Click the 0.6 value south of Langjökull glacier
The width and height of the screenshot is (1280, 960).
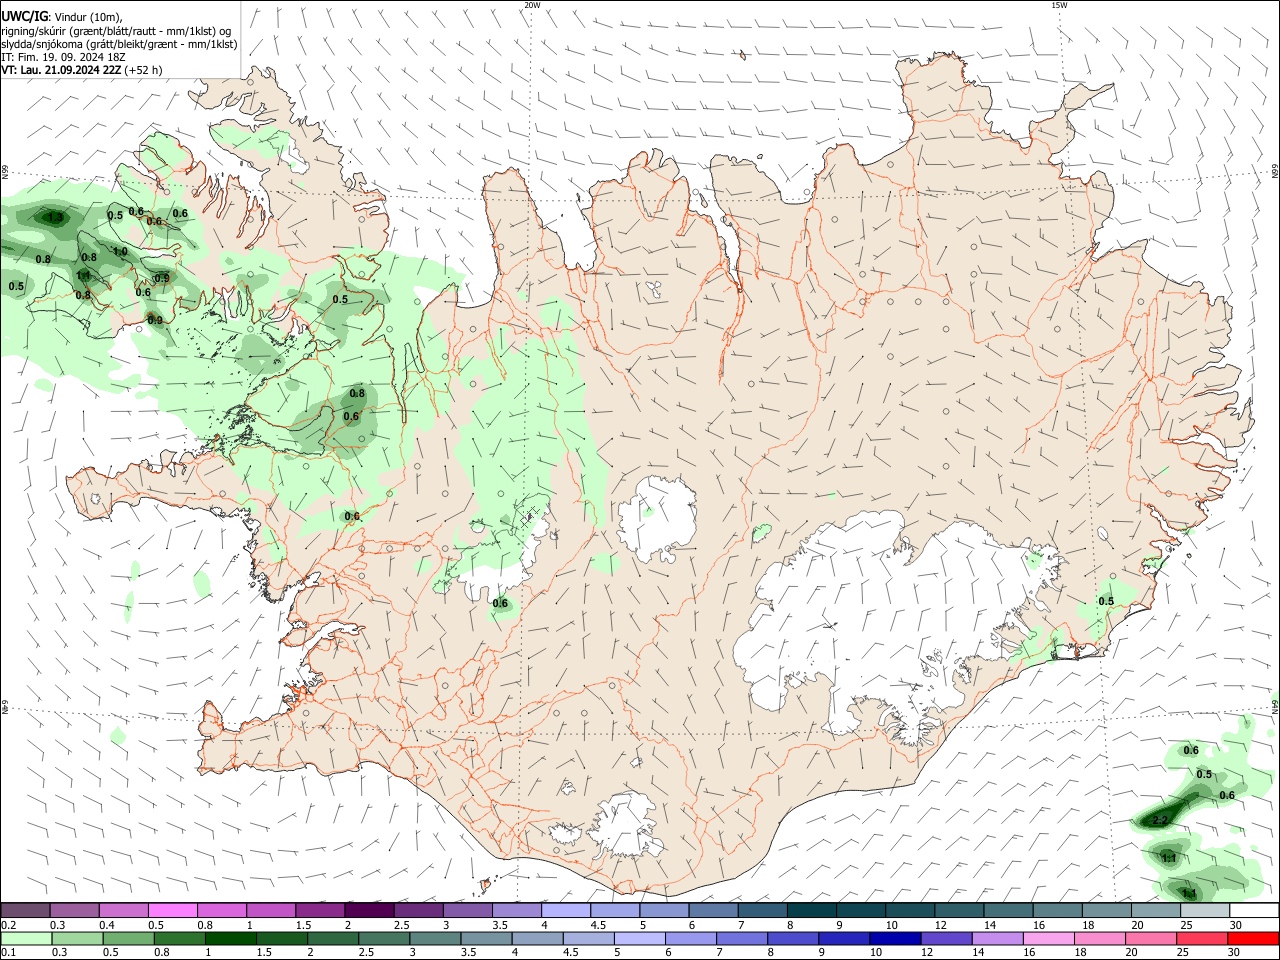pos(500,603)
